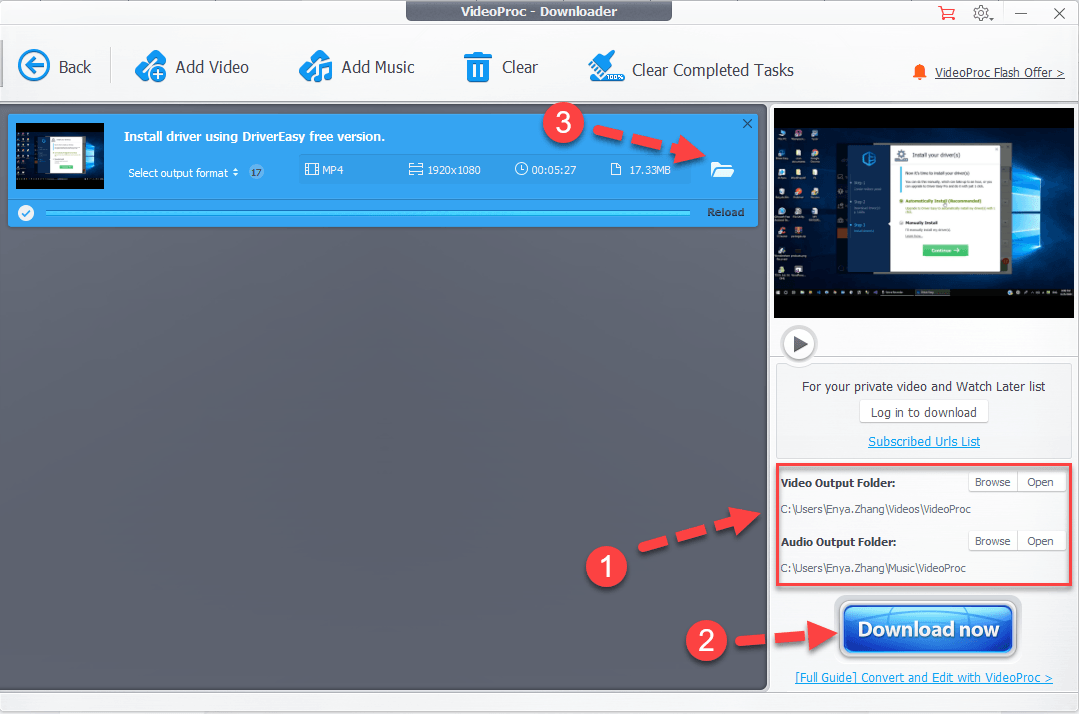Open the settings gear in title bar
This screenshot has width=1079, height=714.
[982, 13]
